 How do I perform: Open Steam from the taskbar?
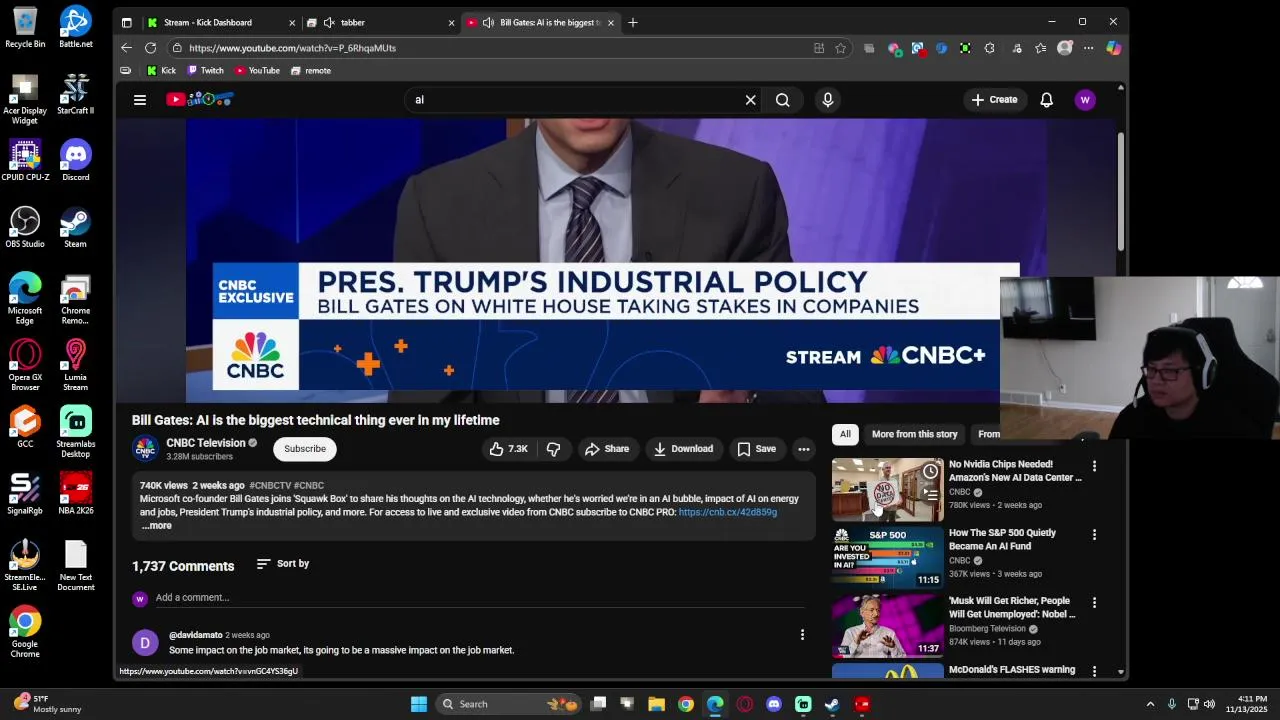(832, 704)
